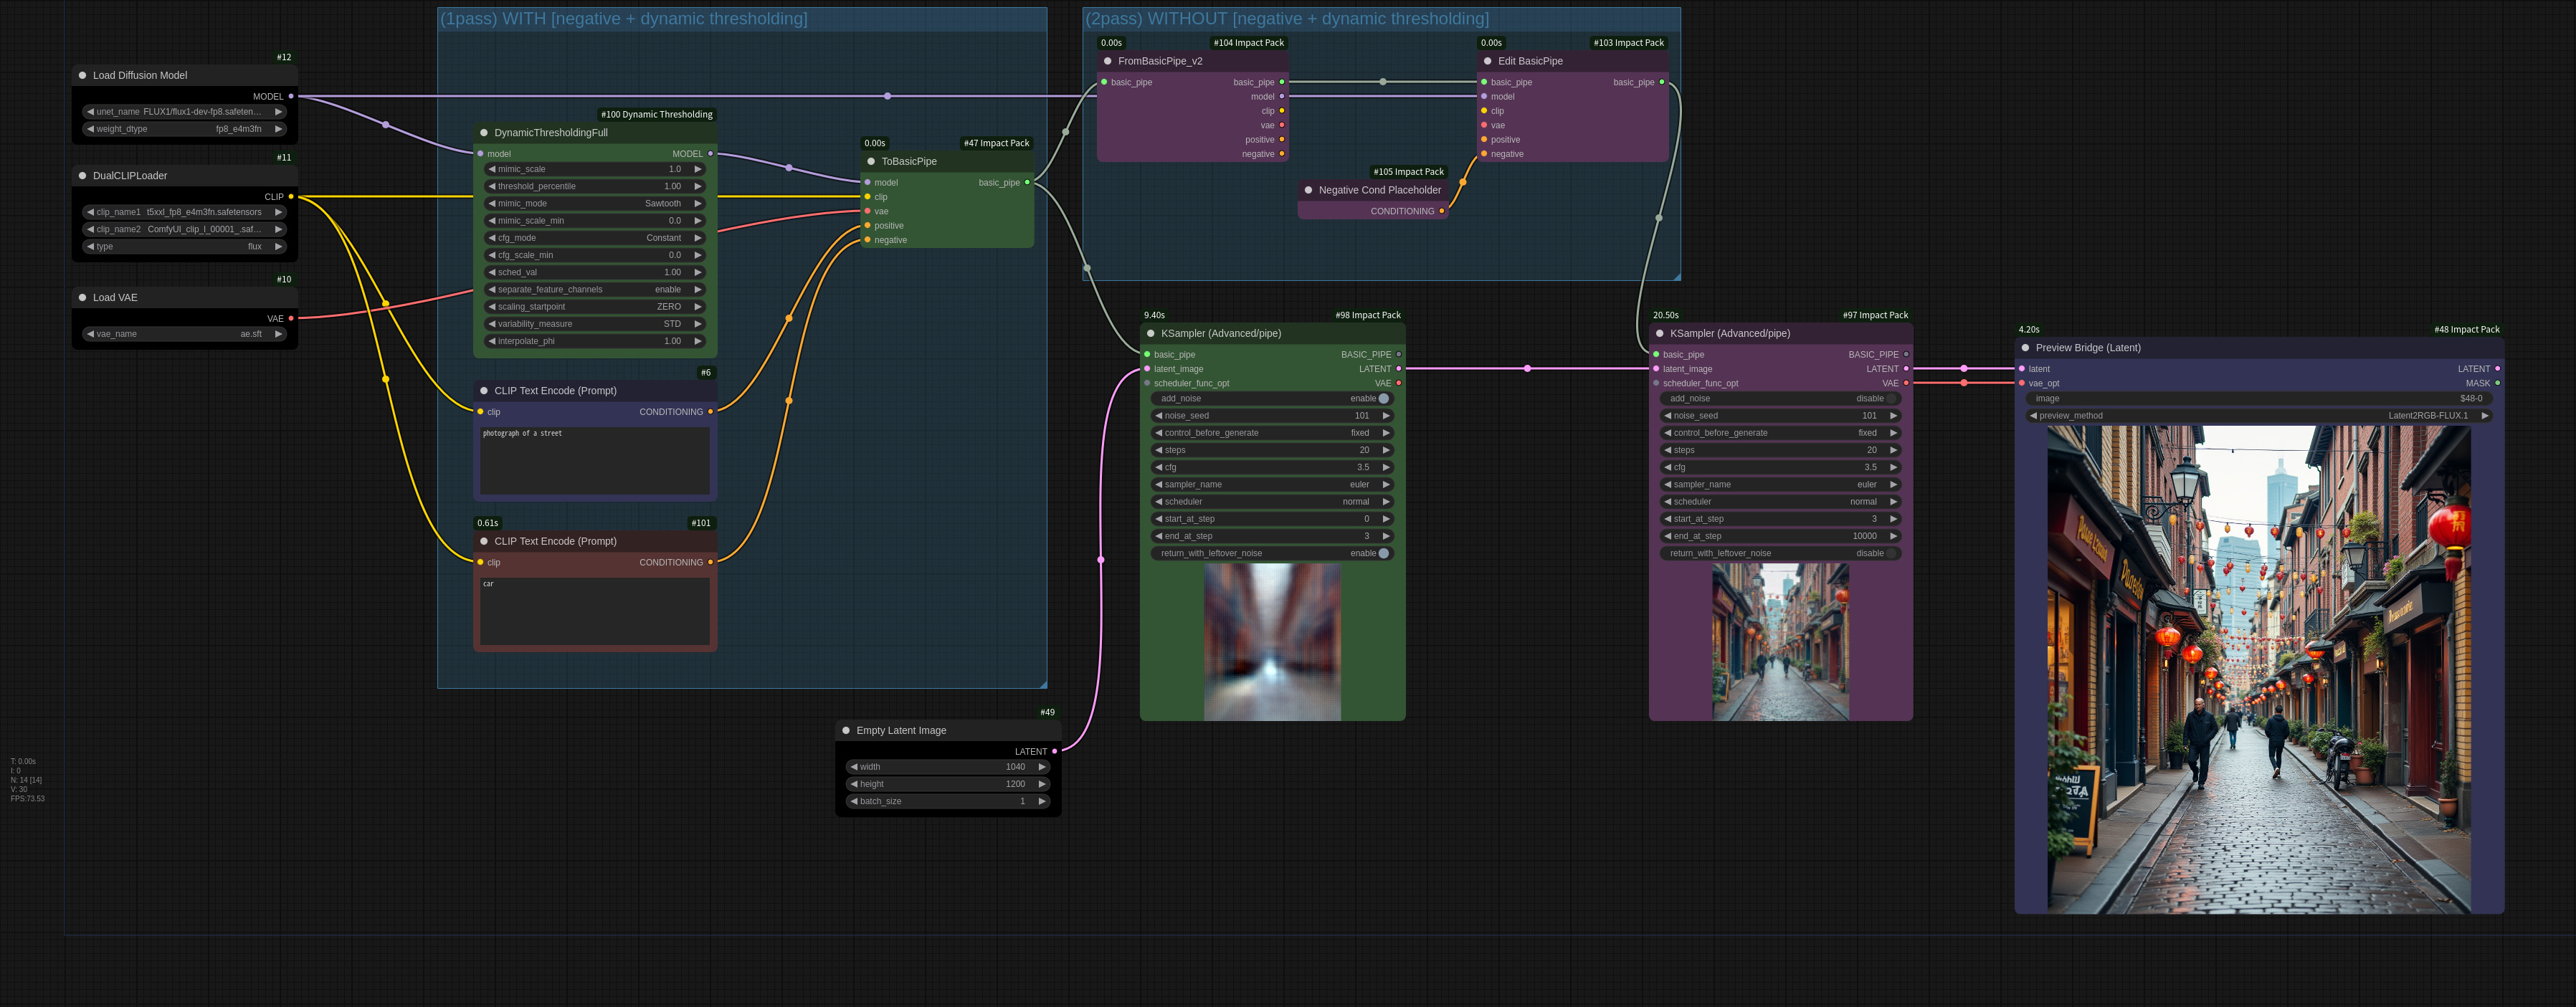Screen dimensions: 2576x1007
Task: Decrease steps on the first KSampler
Action: tap(1158, 450)
